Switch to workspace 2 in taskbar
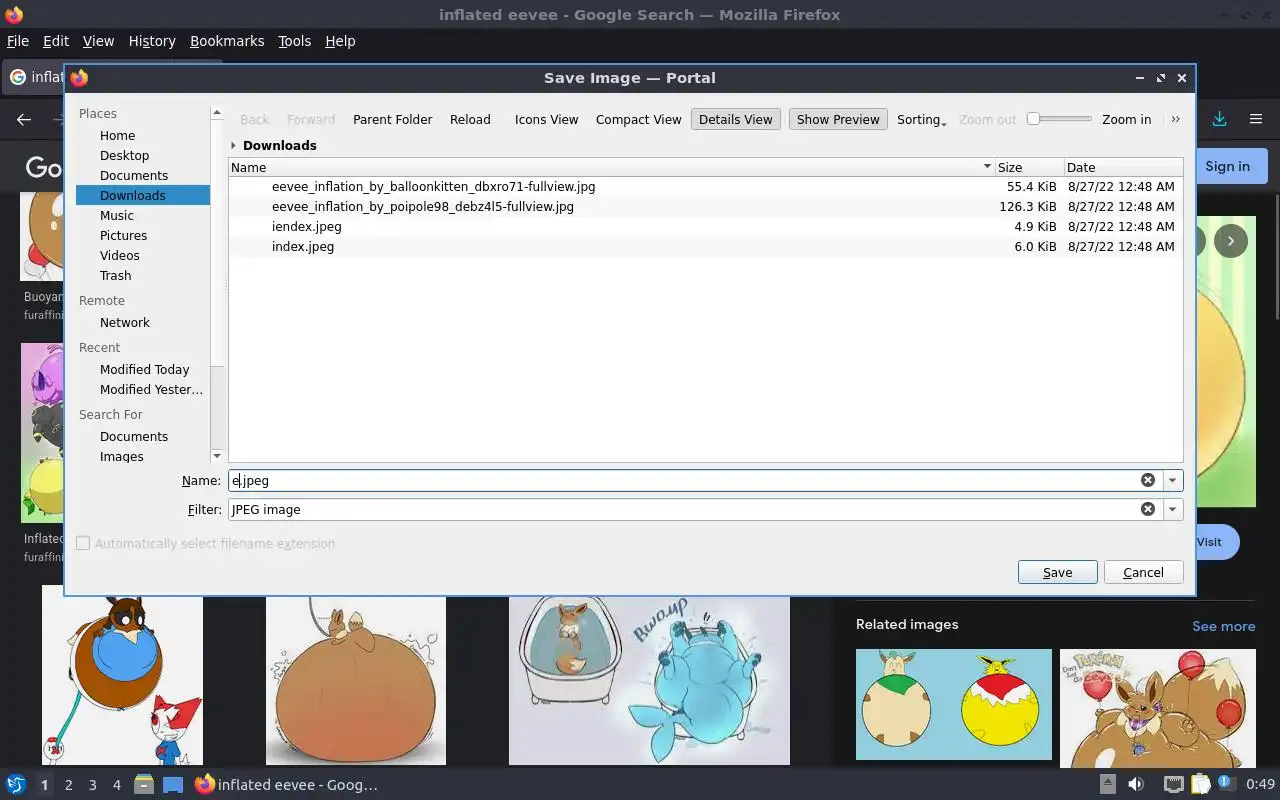 (x=69, y=785)
